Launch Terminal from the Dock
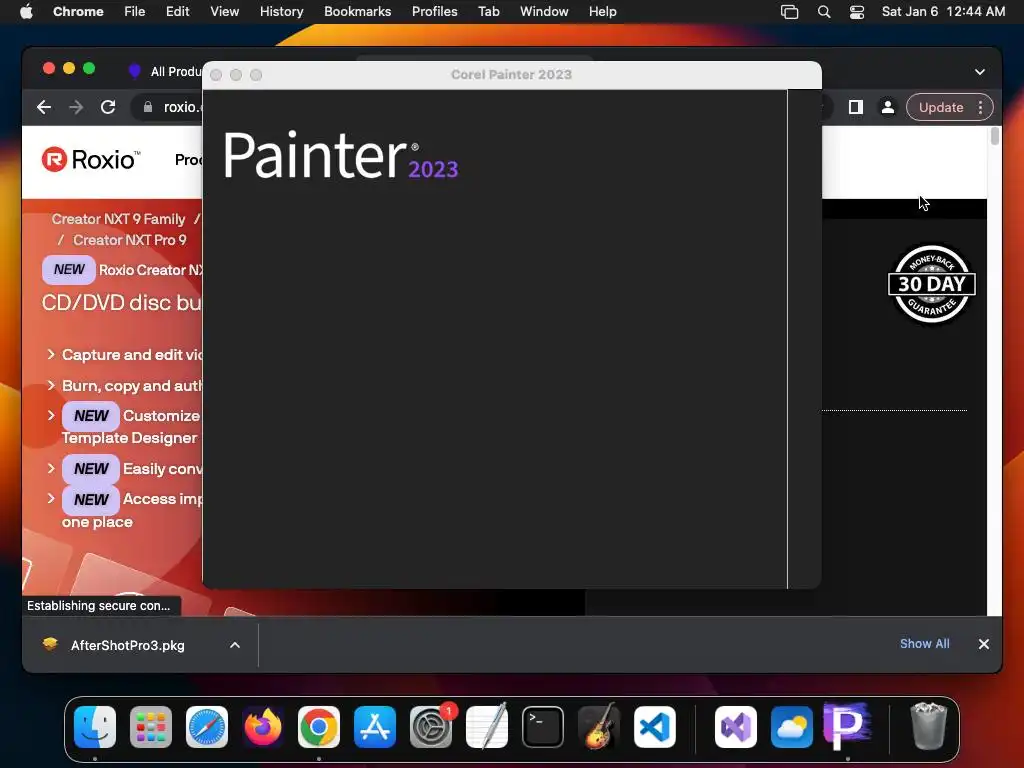 click(543, 727)
